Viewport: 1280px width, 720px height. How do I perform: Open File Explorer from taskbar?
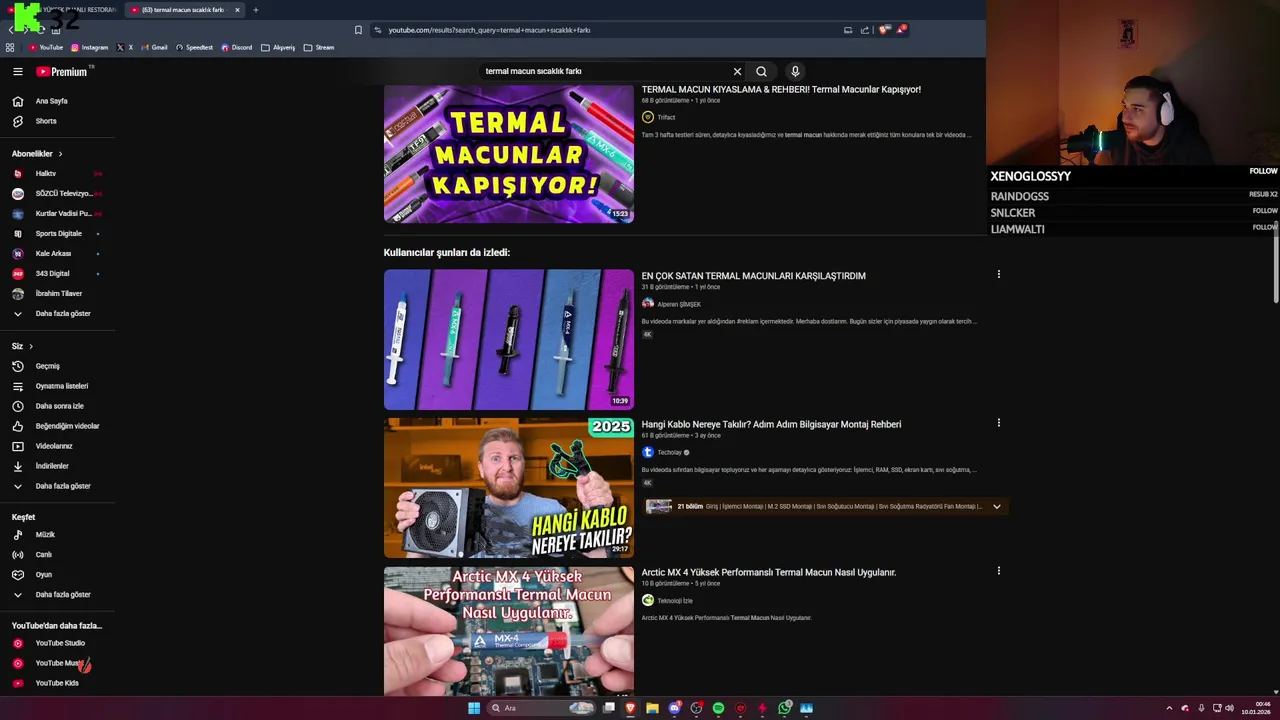pos(652,708)
